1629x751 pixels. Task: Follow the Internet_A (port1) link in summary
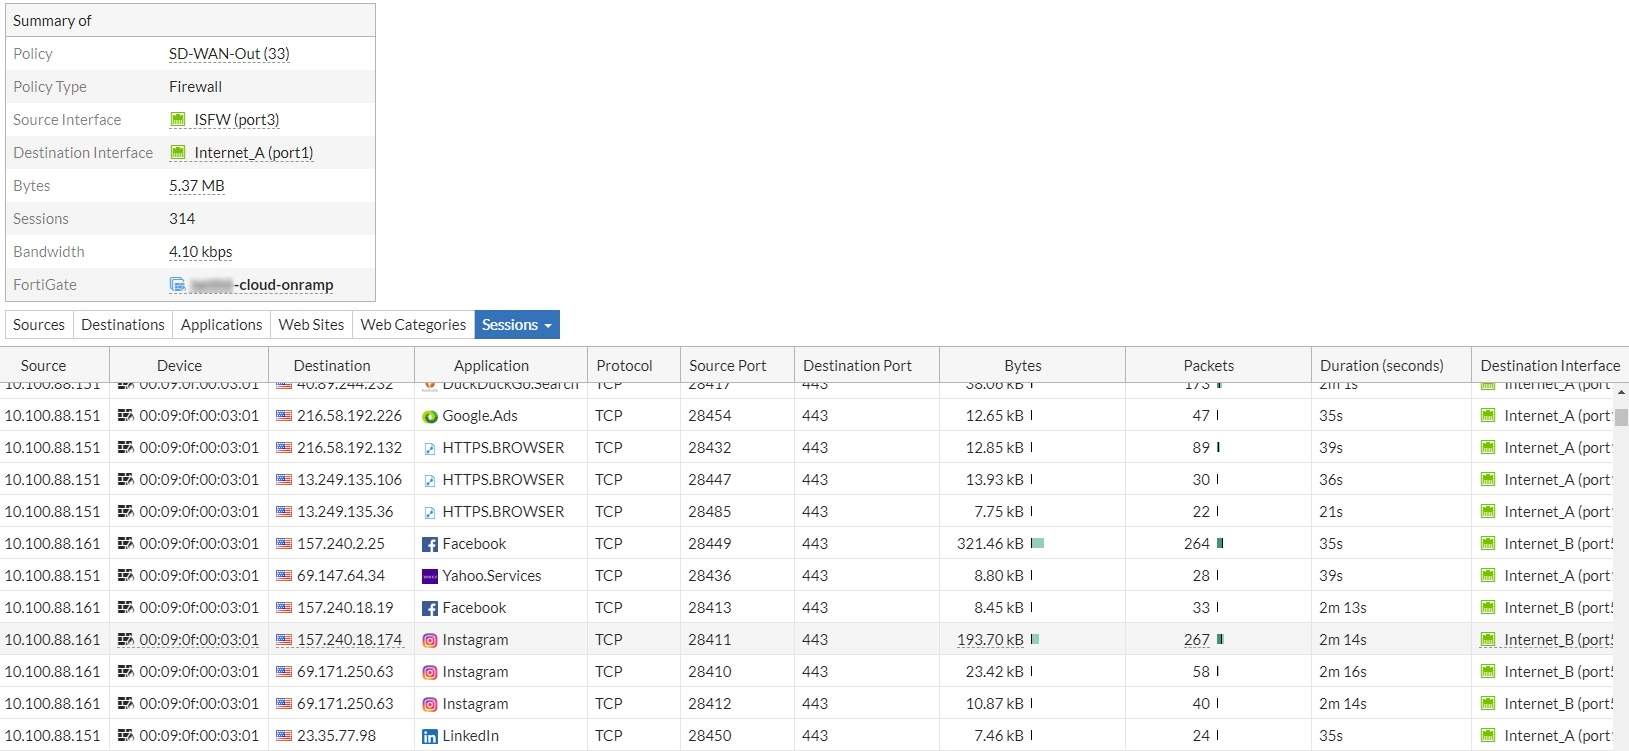click(254, 153)
